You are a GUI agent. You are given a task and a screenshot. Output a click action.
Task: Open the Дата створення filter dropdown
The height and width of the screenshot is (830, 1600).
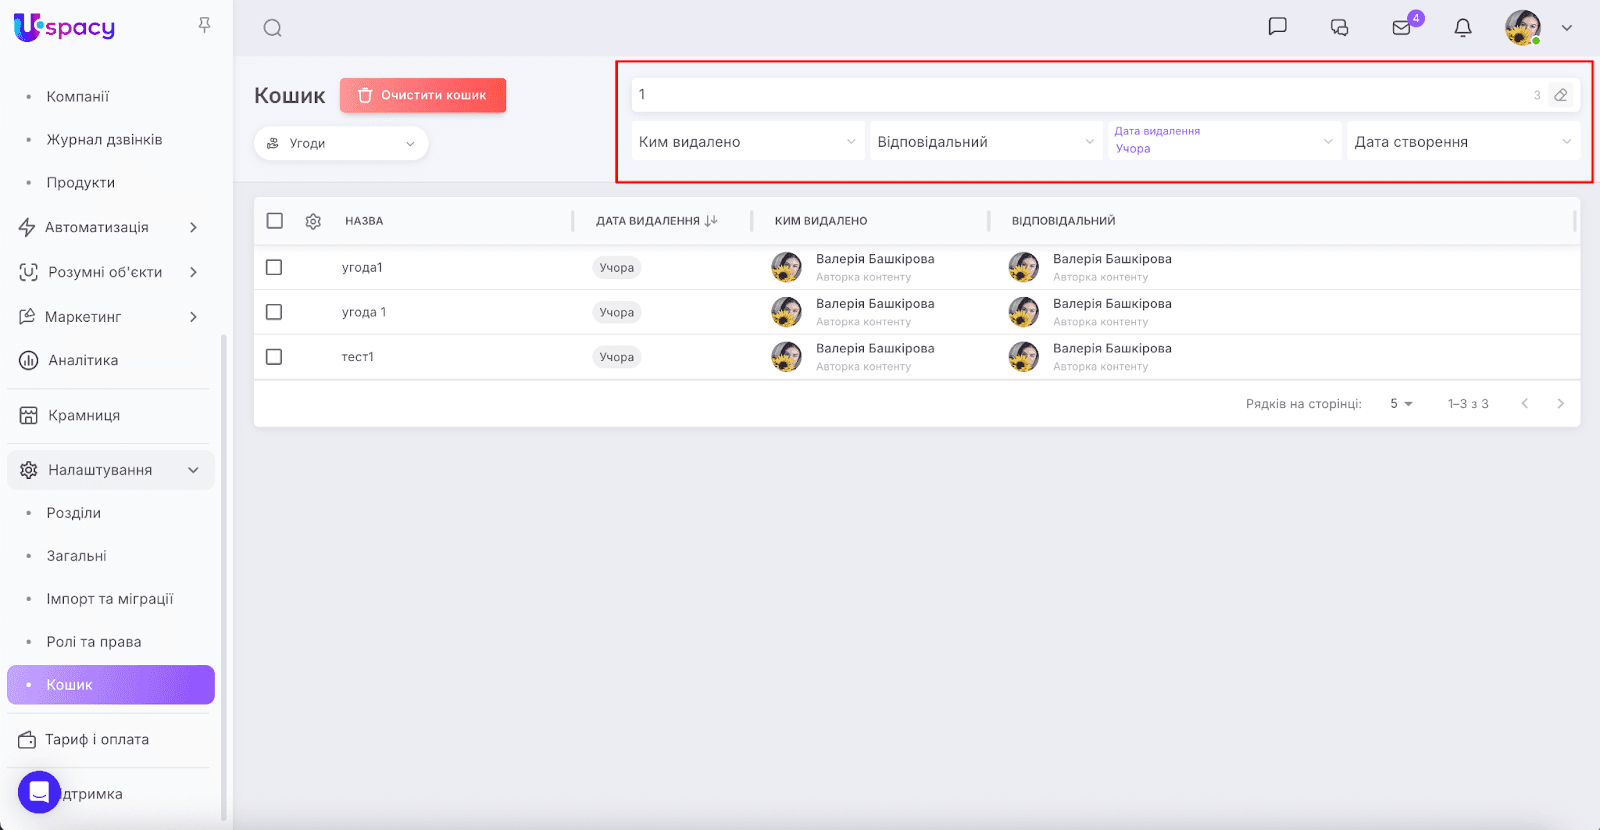pyautogui.click(x=1462, y=142)
